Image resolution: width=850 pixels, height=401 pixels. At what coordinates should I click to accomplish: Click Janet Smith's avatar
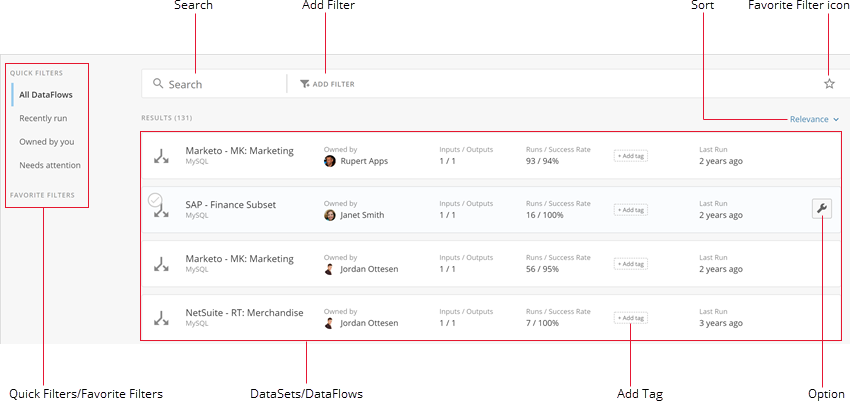tap(330, 215)
